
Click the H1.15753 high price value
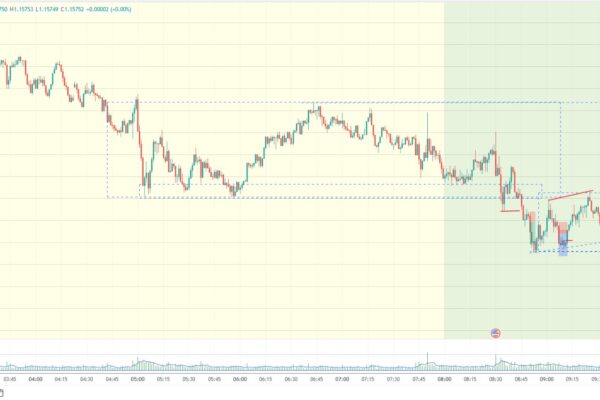click(22, 9)
